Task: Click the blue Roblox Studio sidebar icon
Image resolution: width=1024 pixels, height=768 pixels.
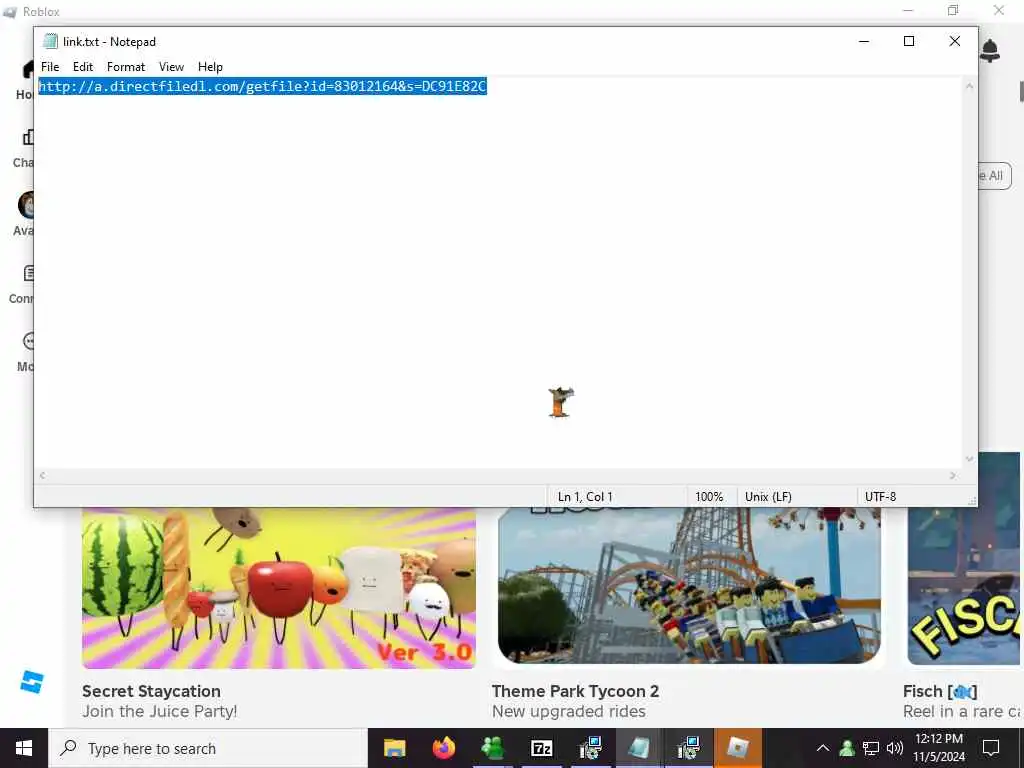Action: point(31,682)
